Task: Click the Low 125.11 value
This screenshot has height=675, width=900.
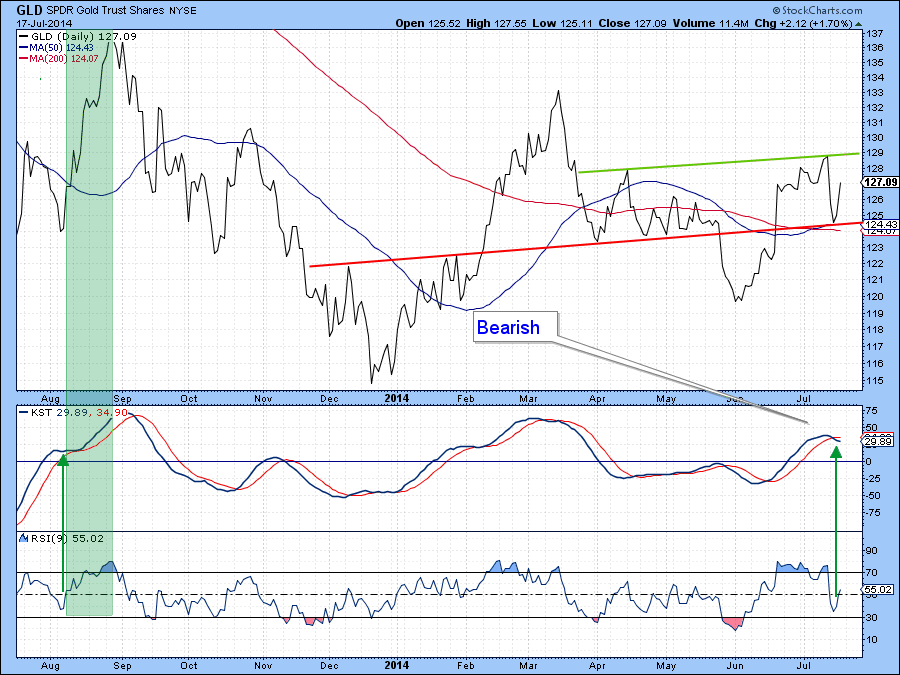Action: pos(562,24)
